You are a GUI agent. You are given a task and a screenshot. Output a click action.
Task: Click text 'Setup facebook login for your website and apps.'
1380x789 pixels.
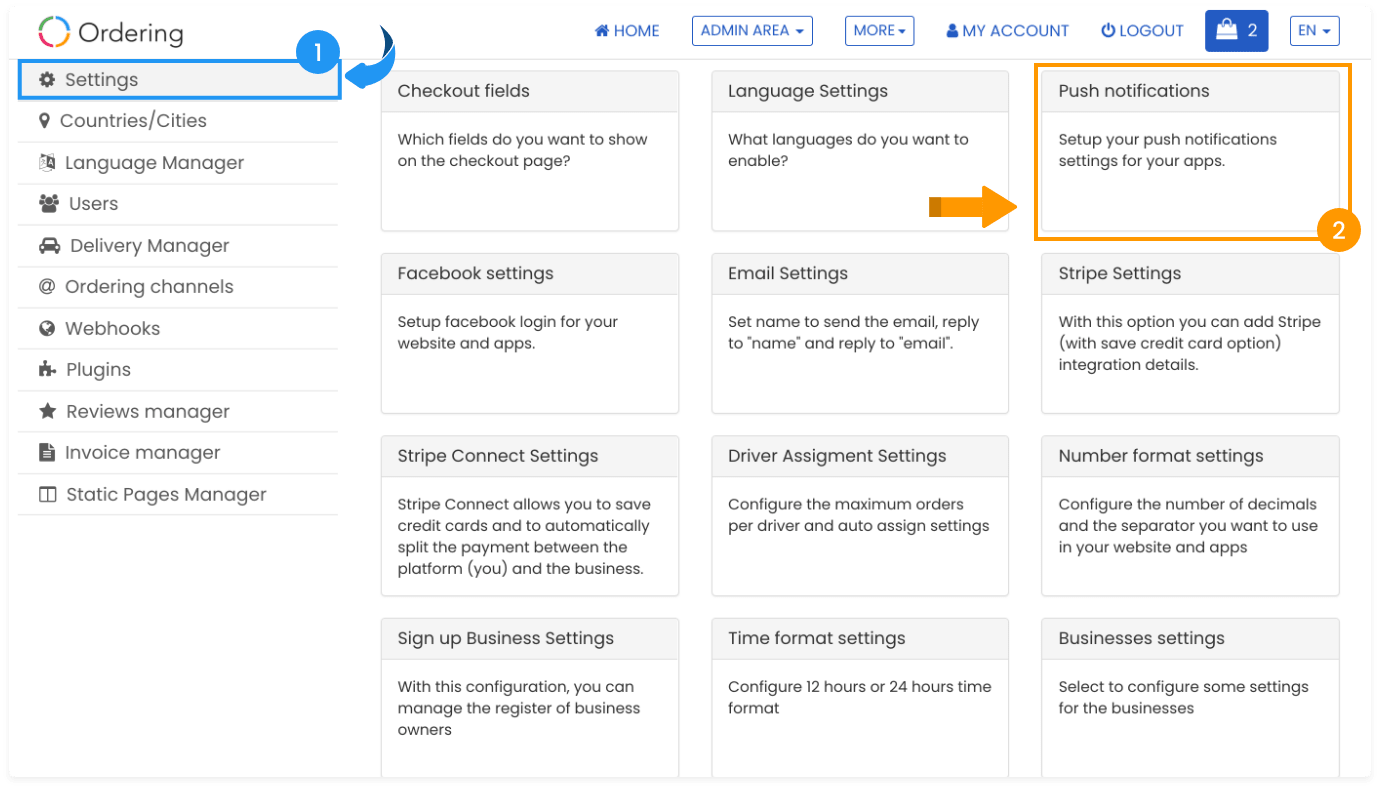pyautogui.click(x=508, y=332)
